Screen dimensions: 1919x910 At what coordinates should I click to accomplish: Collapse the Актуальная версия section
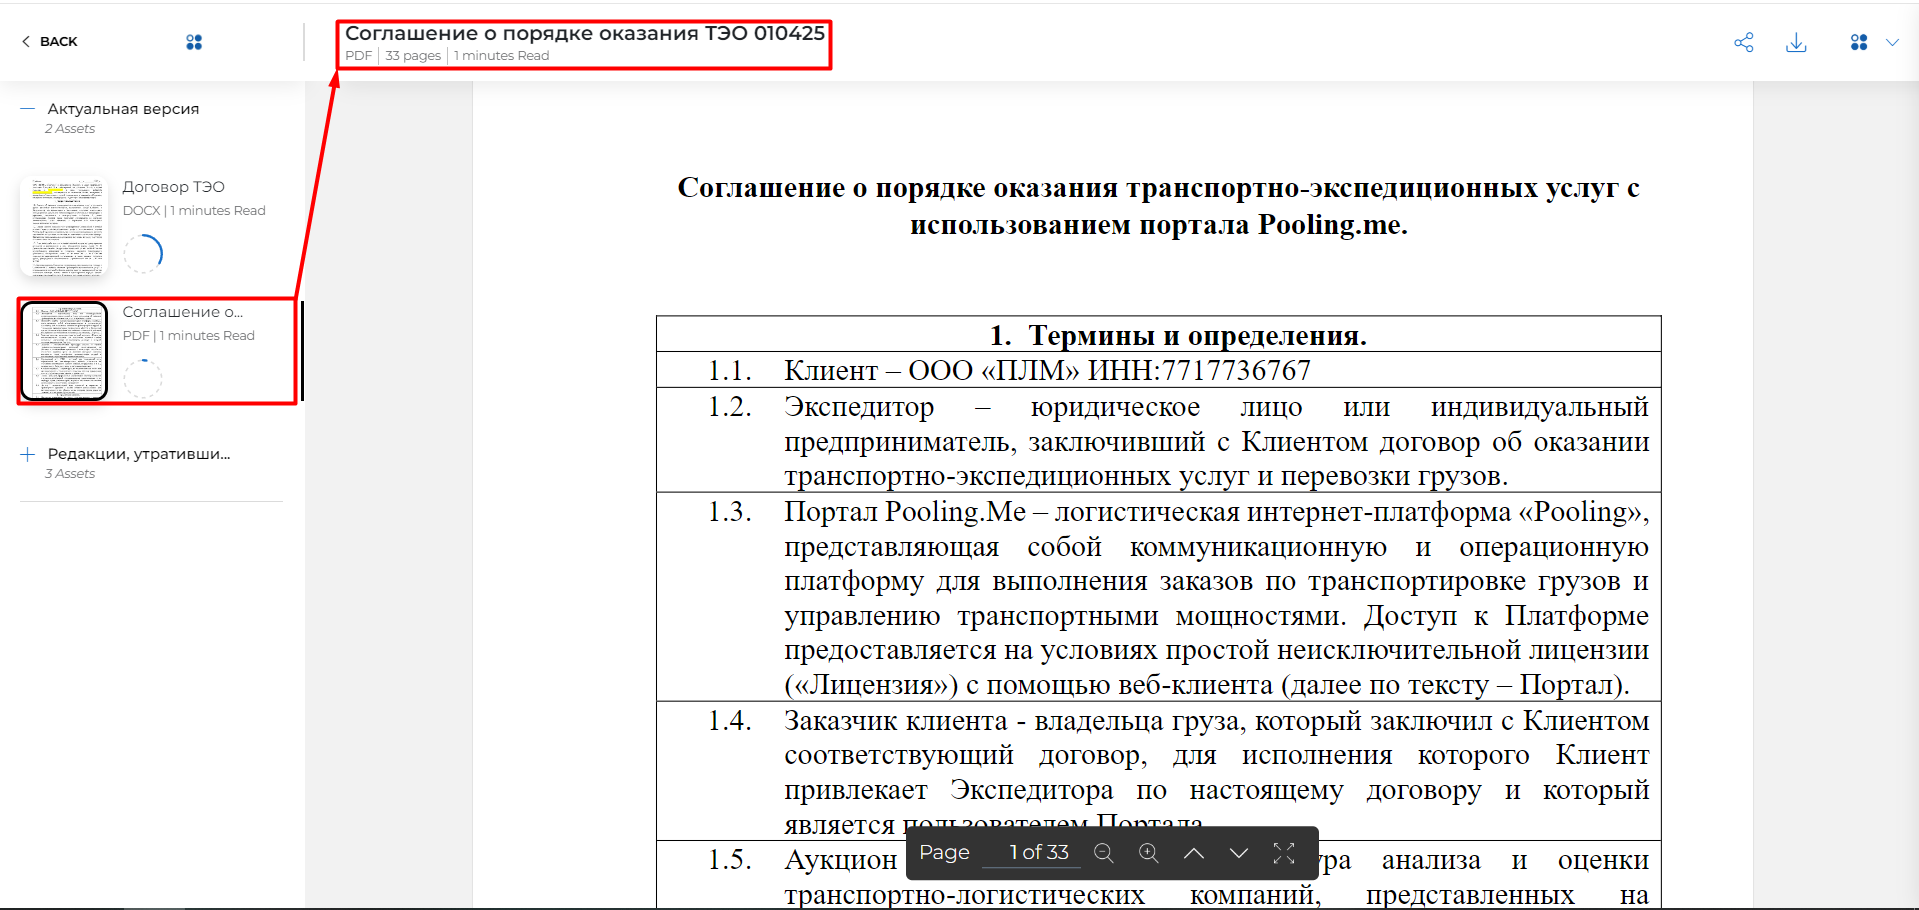pos(28,108)
